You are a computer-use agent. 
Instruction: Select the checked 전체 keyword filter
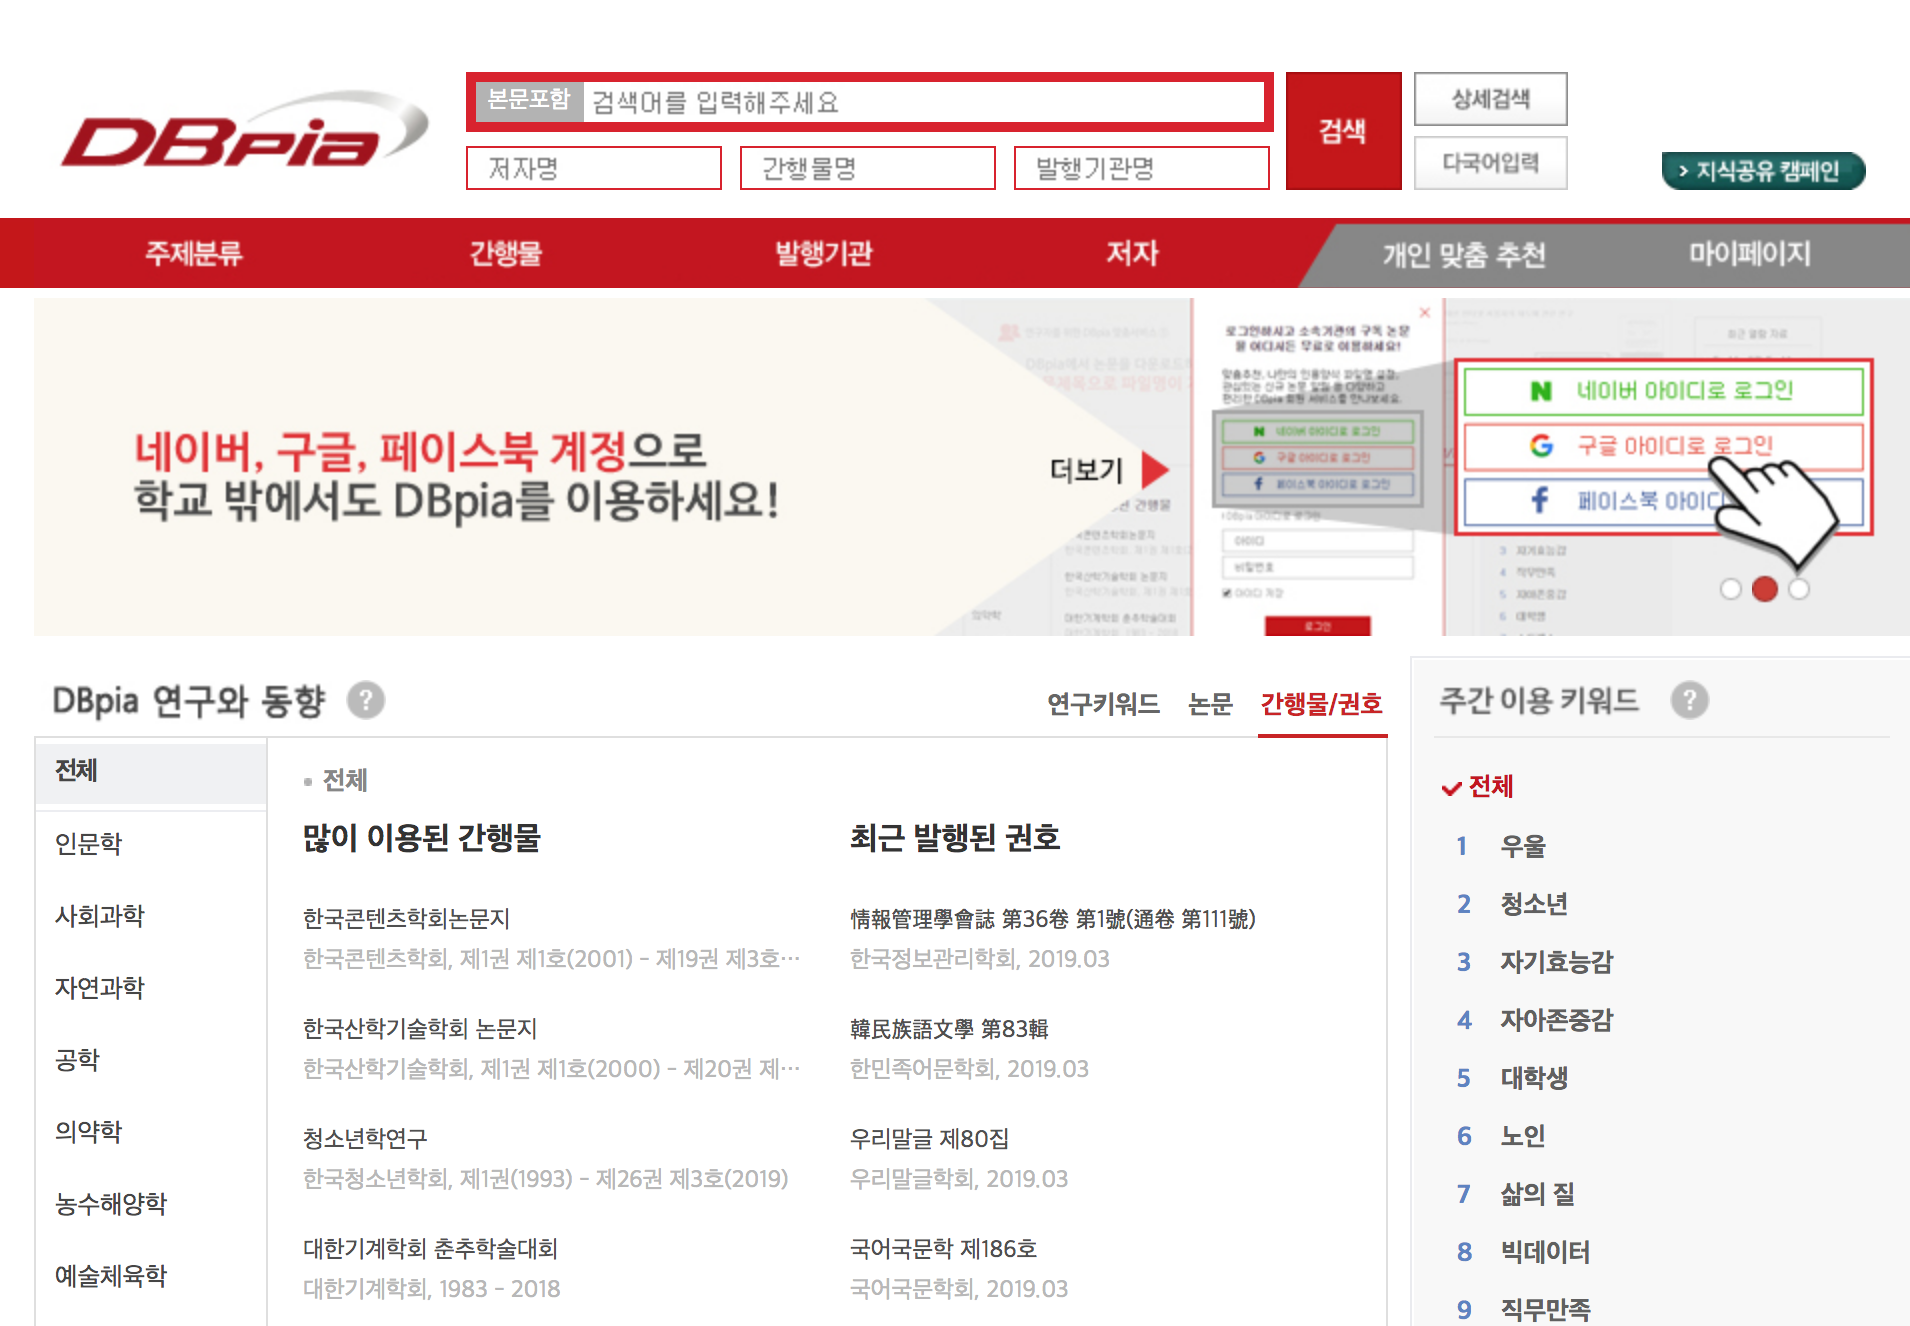click(1477, 787)
